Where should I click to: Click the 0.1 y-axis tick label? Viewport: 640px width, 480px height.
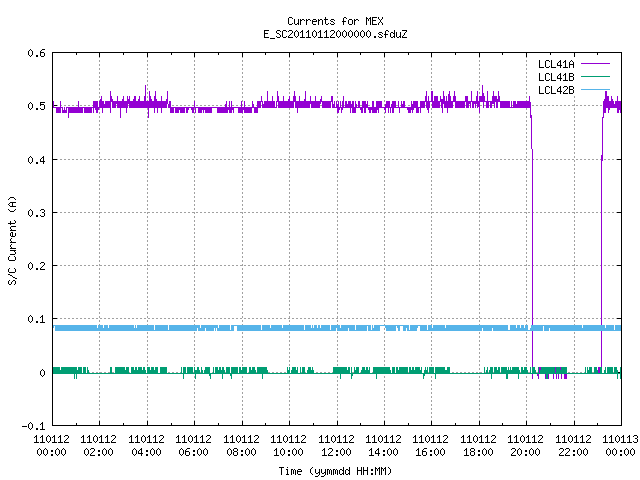[x=36, y=319]
